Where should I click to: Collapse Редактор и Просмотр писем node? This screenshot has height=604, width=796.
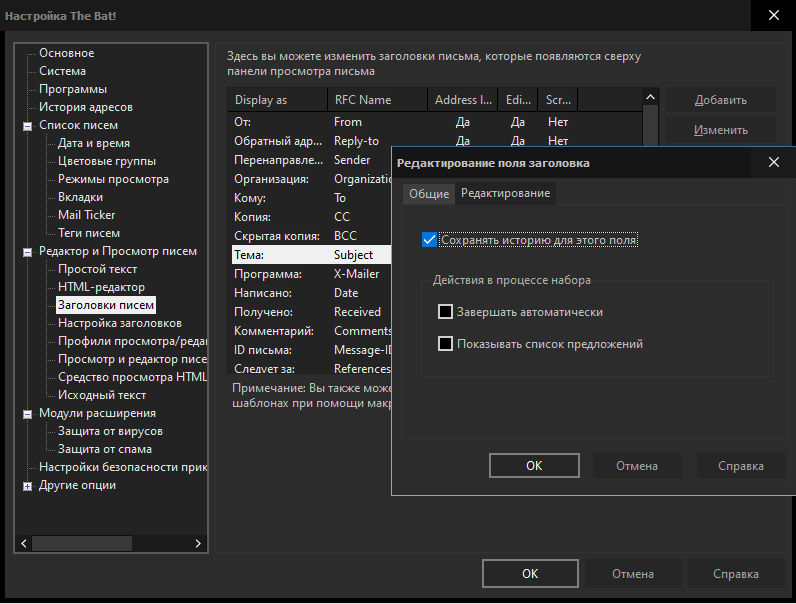point(27,252)
